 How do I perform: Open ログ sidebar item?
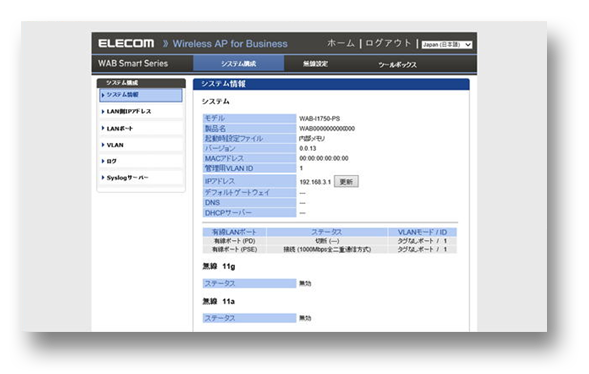coord(141,161)
